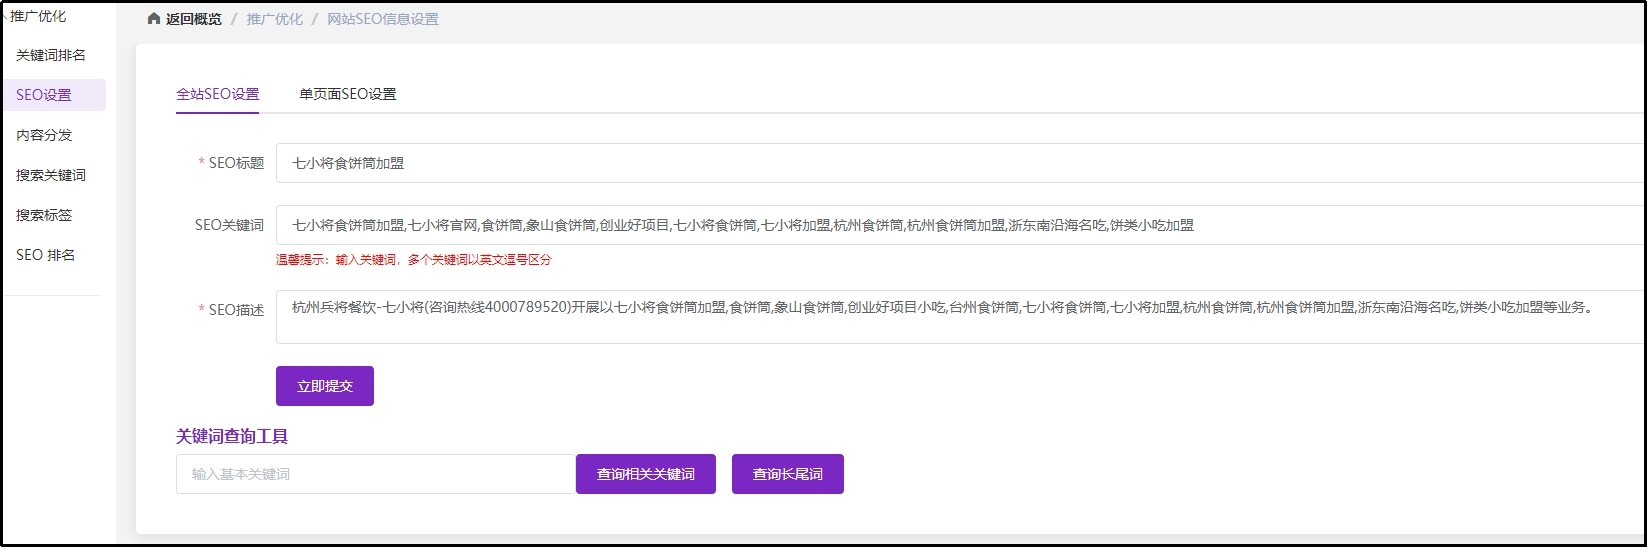Click the 返回概览 breadcrumb link
This screenshot has width=1650, height=550.
(x=194, y=19)
